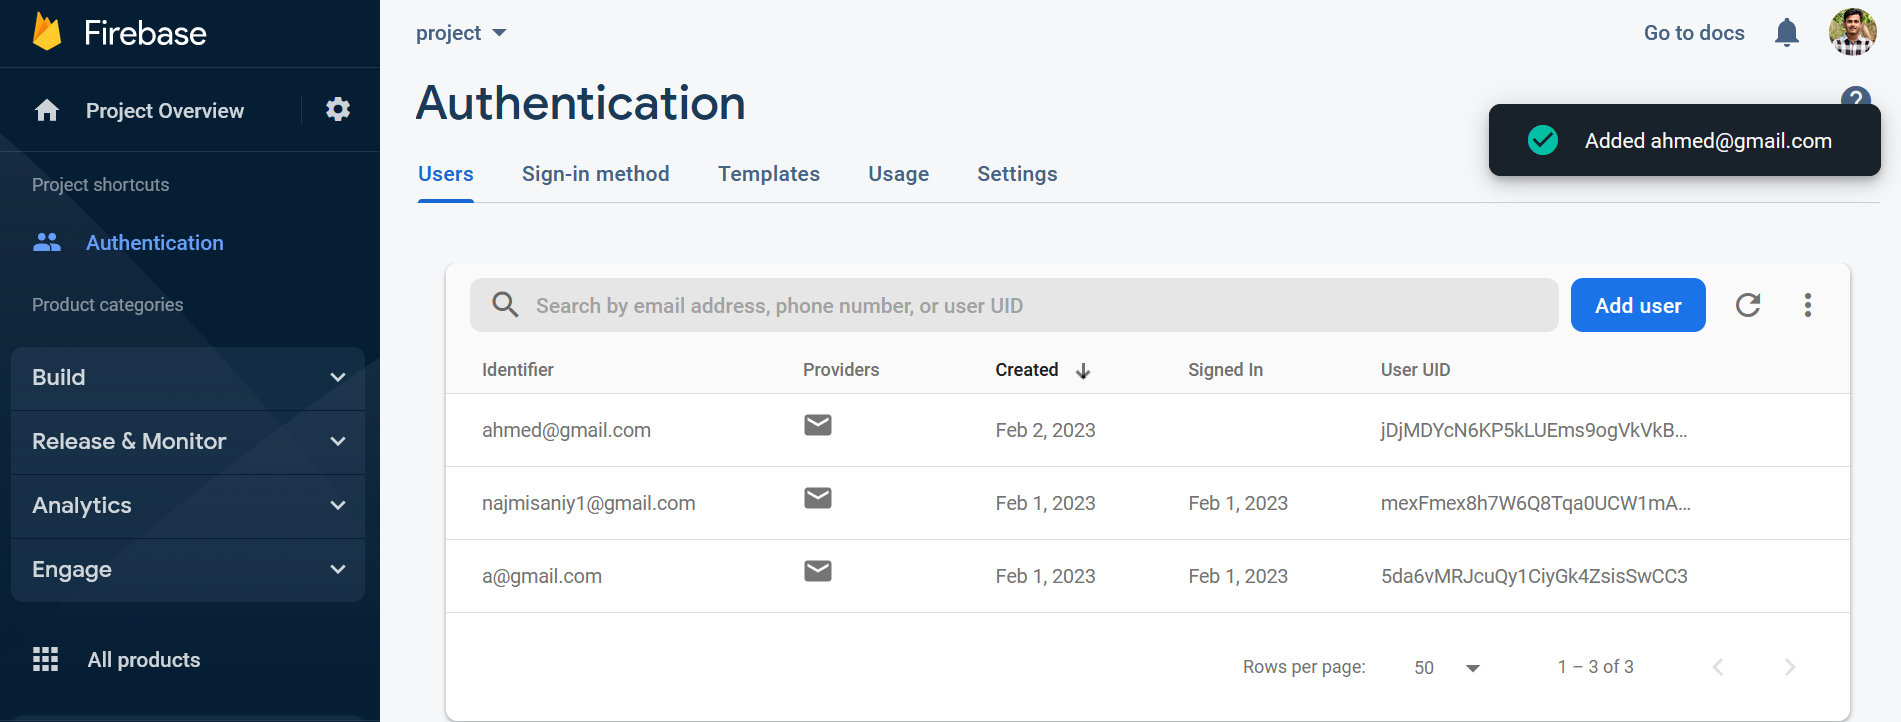Click the help question mark icon

pos(1856,97)
